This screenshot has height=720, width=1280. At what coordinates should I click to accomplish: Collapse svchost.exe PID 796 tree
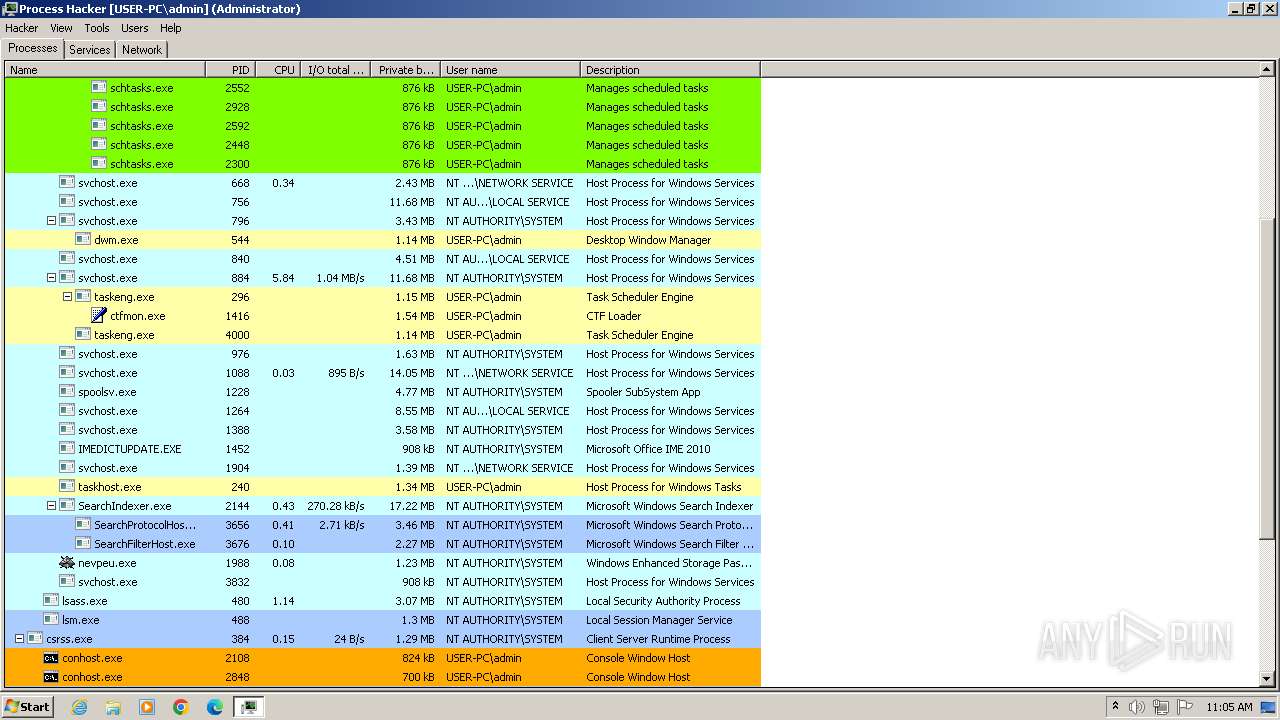[51, 221]
